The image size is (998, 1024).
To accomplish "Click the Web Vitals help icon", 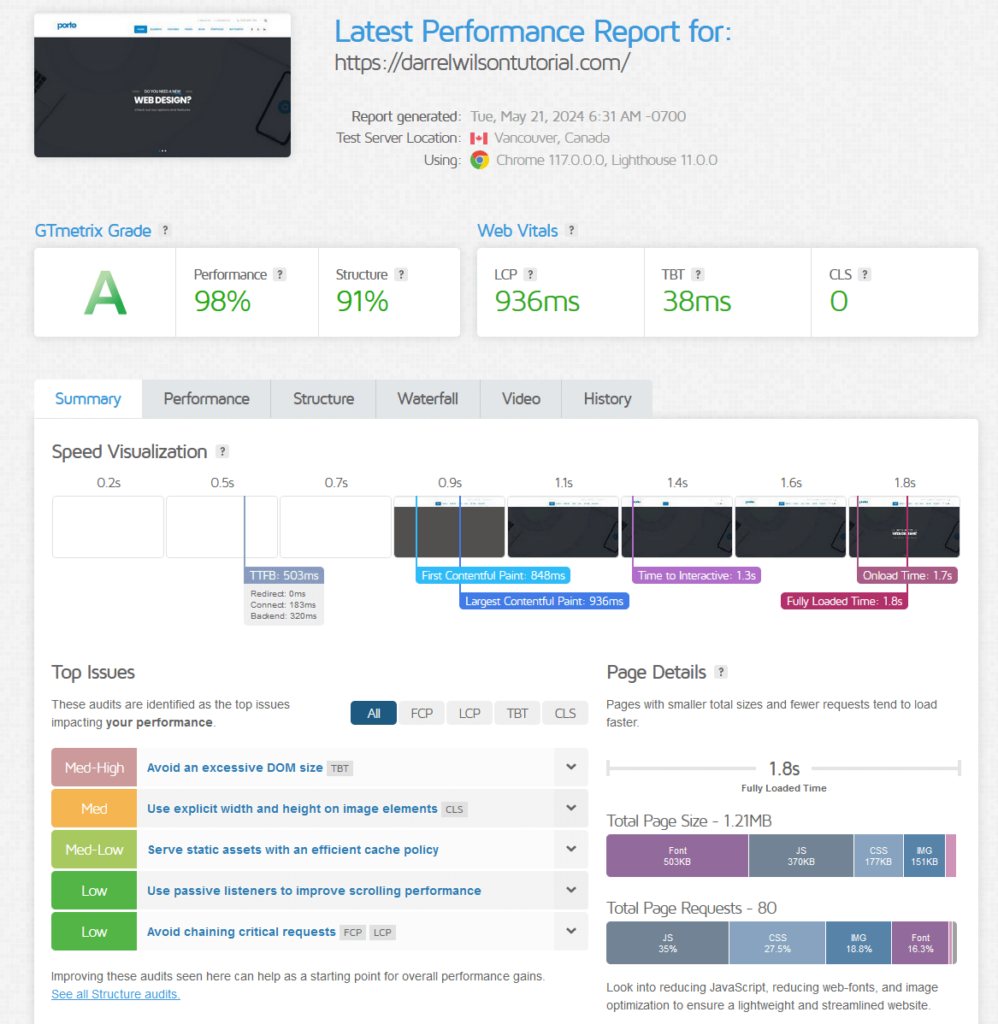I will [570, 230].
